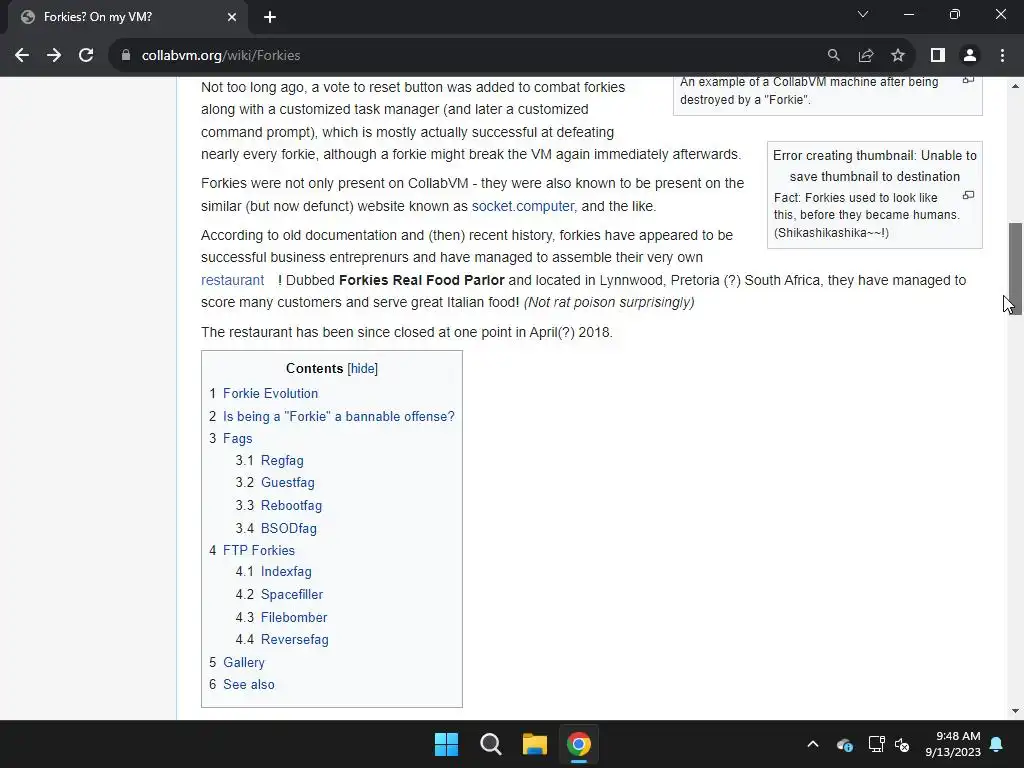Jump to subsection 4.1 in contents

click(286, 571)
